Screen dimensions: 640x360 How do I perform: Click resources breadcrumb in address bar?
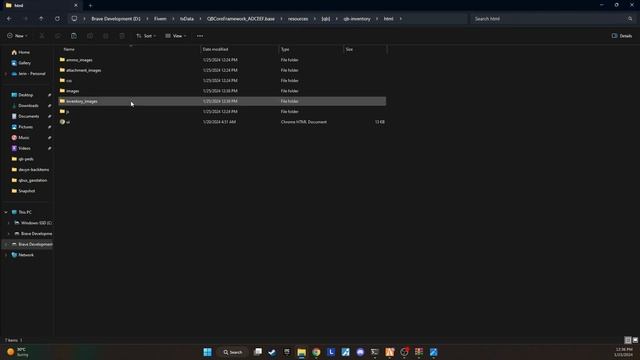click(x=298, y=19)
